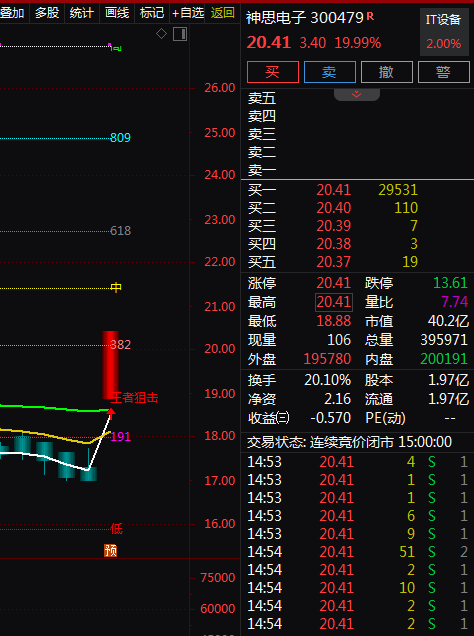Open the IT设备 sector box
This screenshot has height=636, width=474.
(444, 32)
